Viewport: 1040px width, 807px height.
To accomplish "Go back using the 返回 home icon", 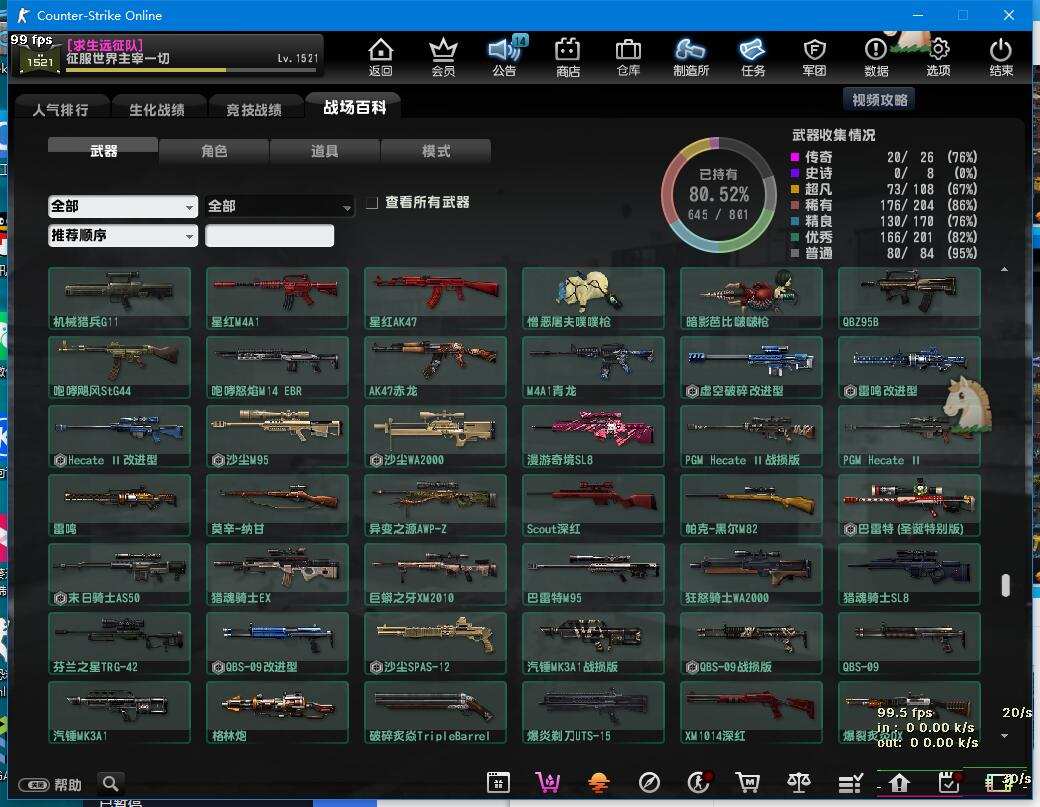I will [x=380, y=56].
